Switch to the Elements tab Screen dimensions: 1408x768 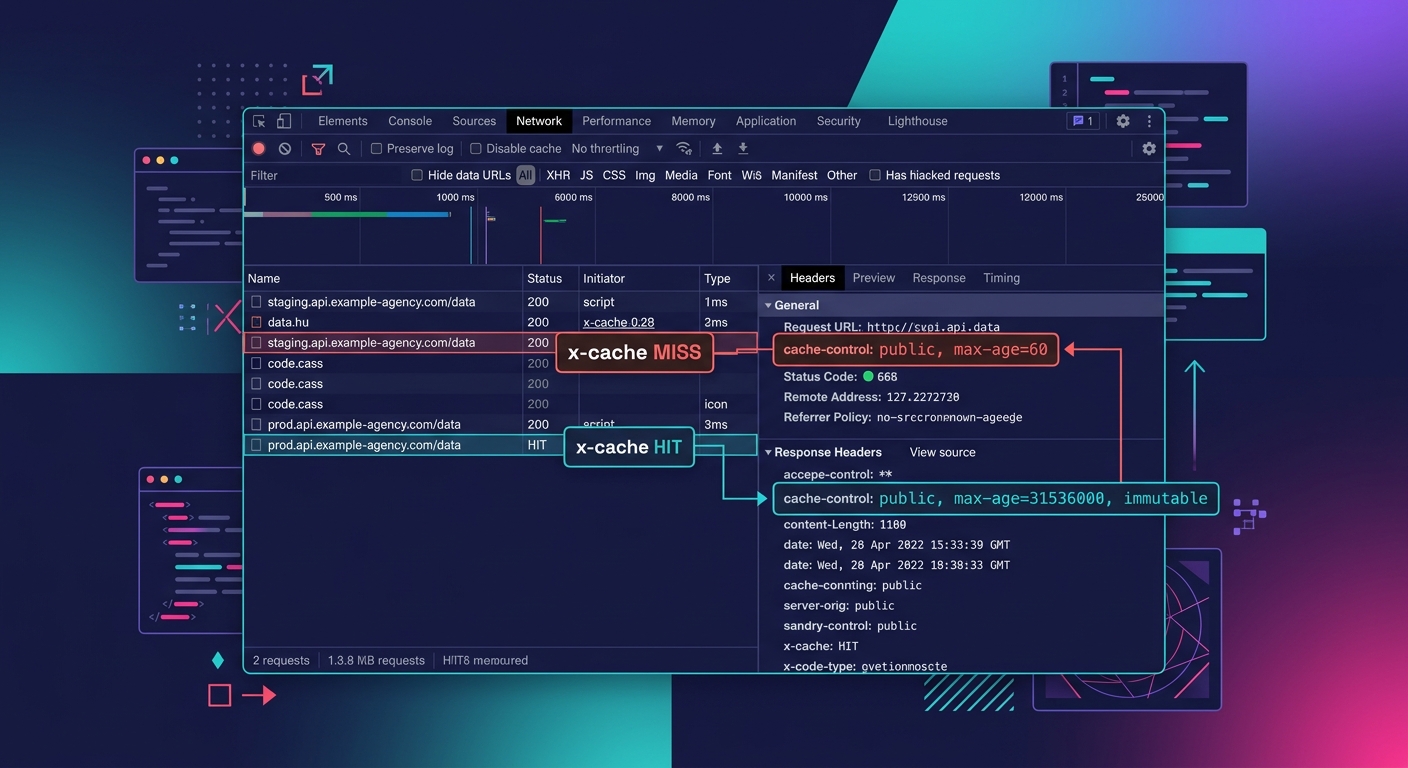click(x=343, y=121)
